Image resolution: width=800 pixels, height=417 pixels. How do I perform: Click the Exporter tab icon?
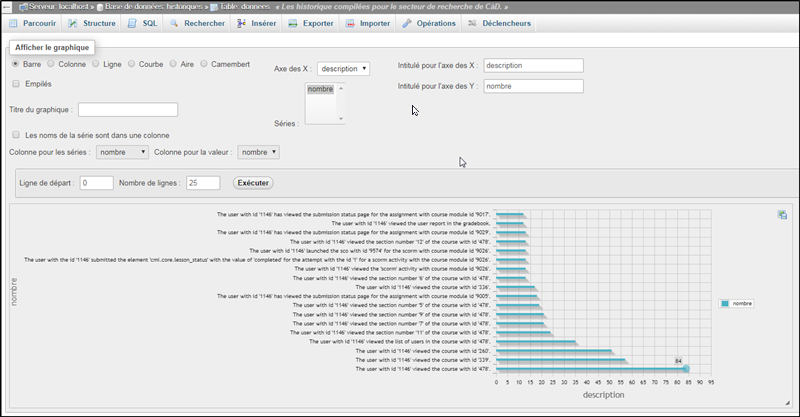[293, 22]
